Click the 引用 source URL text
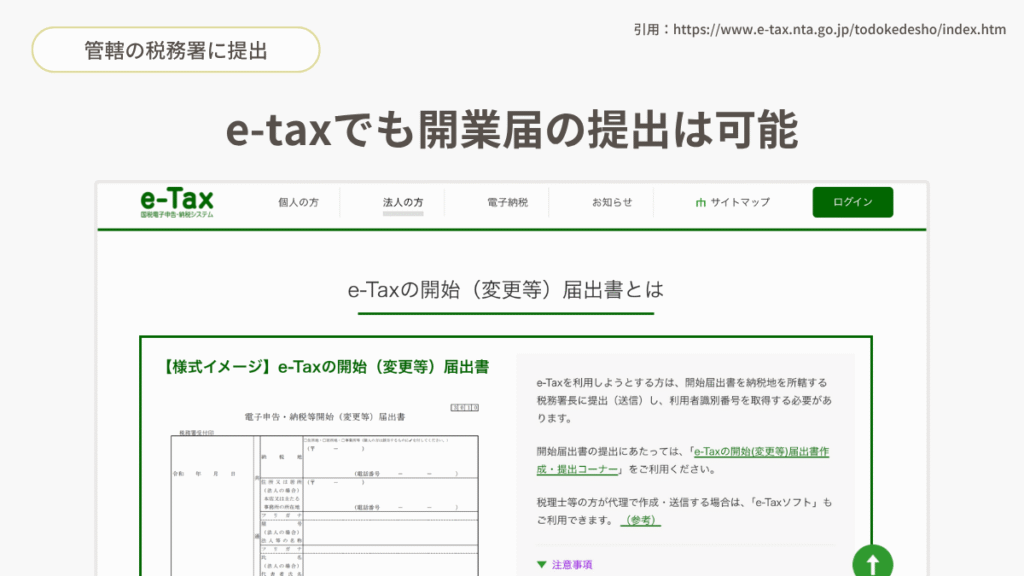 820,29
